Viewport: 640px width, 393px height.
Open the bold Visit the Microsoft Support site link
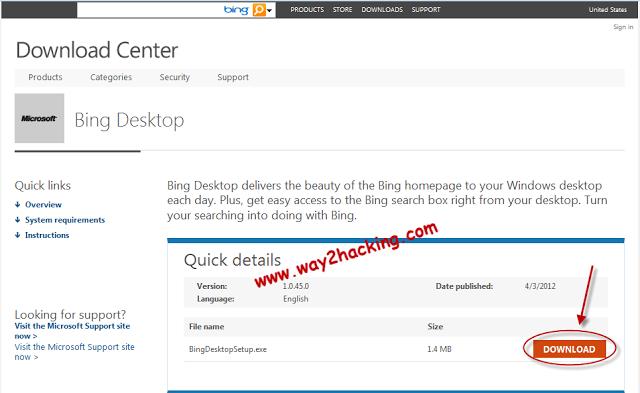coord(72,331)
